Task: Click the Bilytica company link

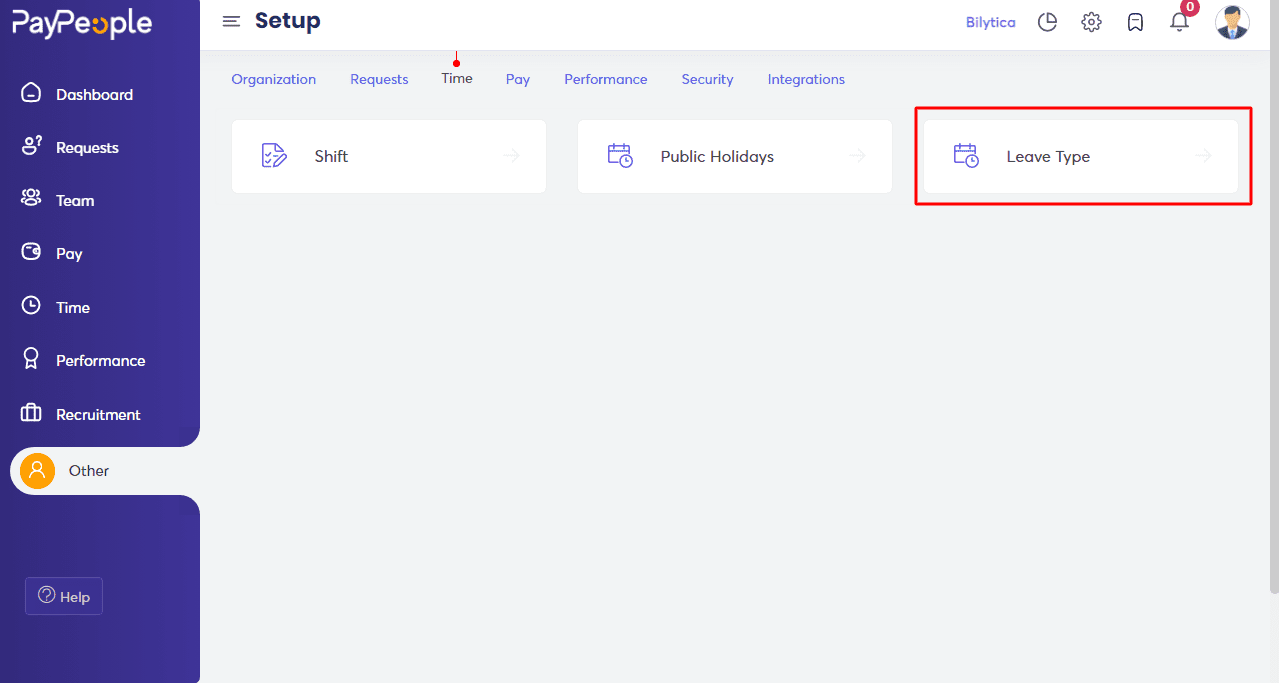Action: (x=991, y=22)
